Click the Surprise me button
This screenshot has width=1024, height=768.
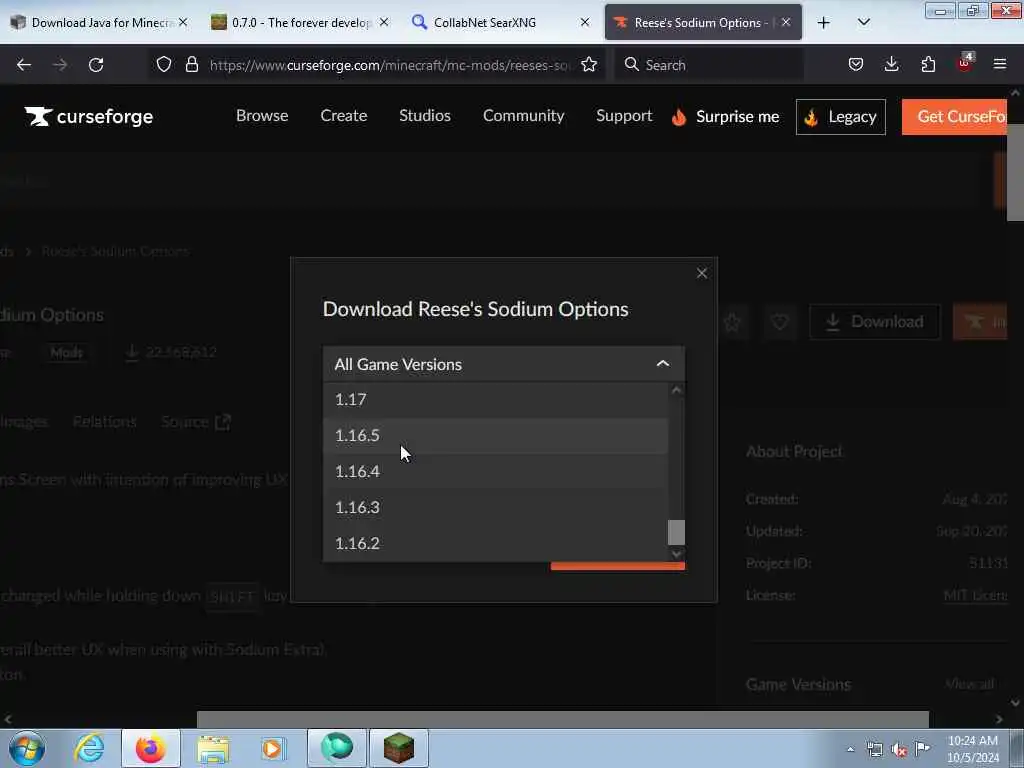725,117
